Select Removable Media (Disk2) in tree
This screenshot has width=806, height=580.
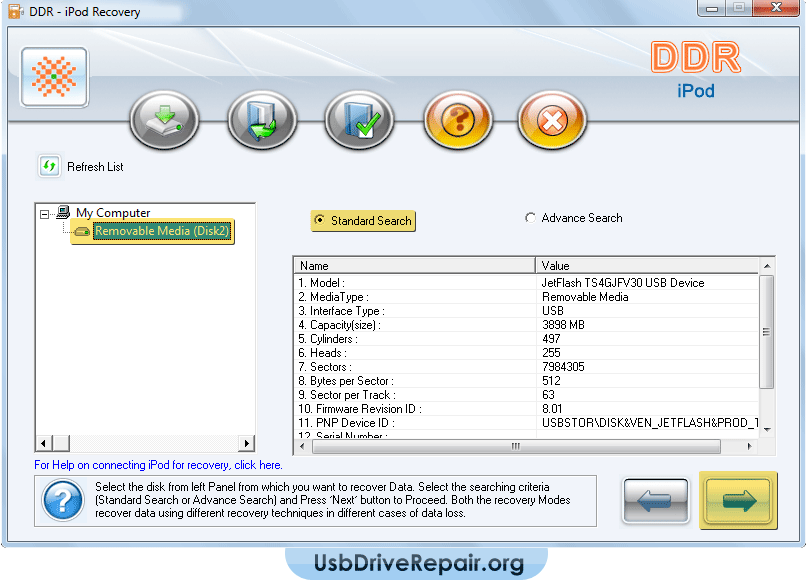(x=162, y=231)
